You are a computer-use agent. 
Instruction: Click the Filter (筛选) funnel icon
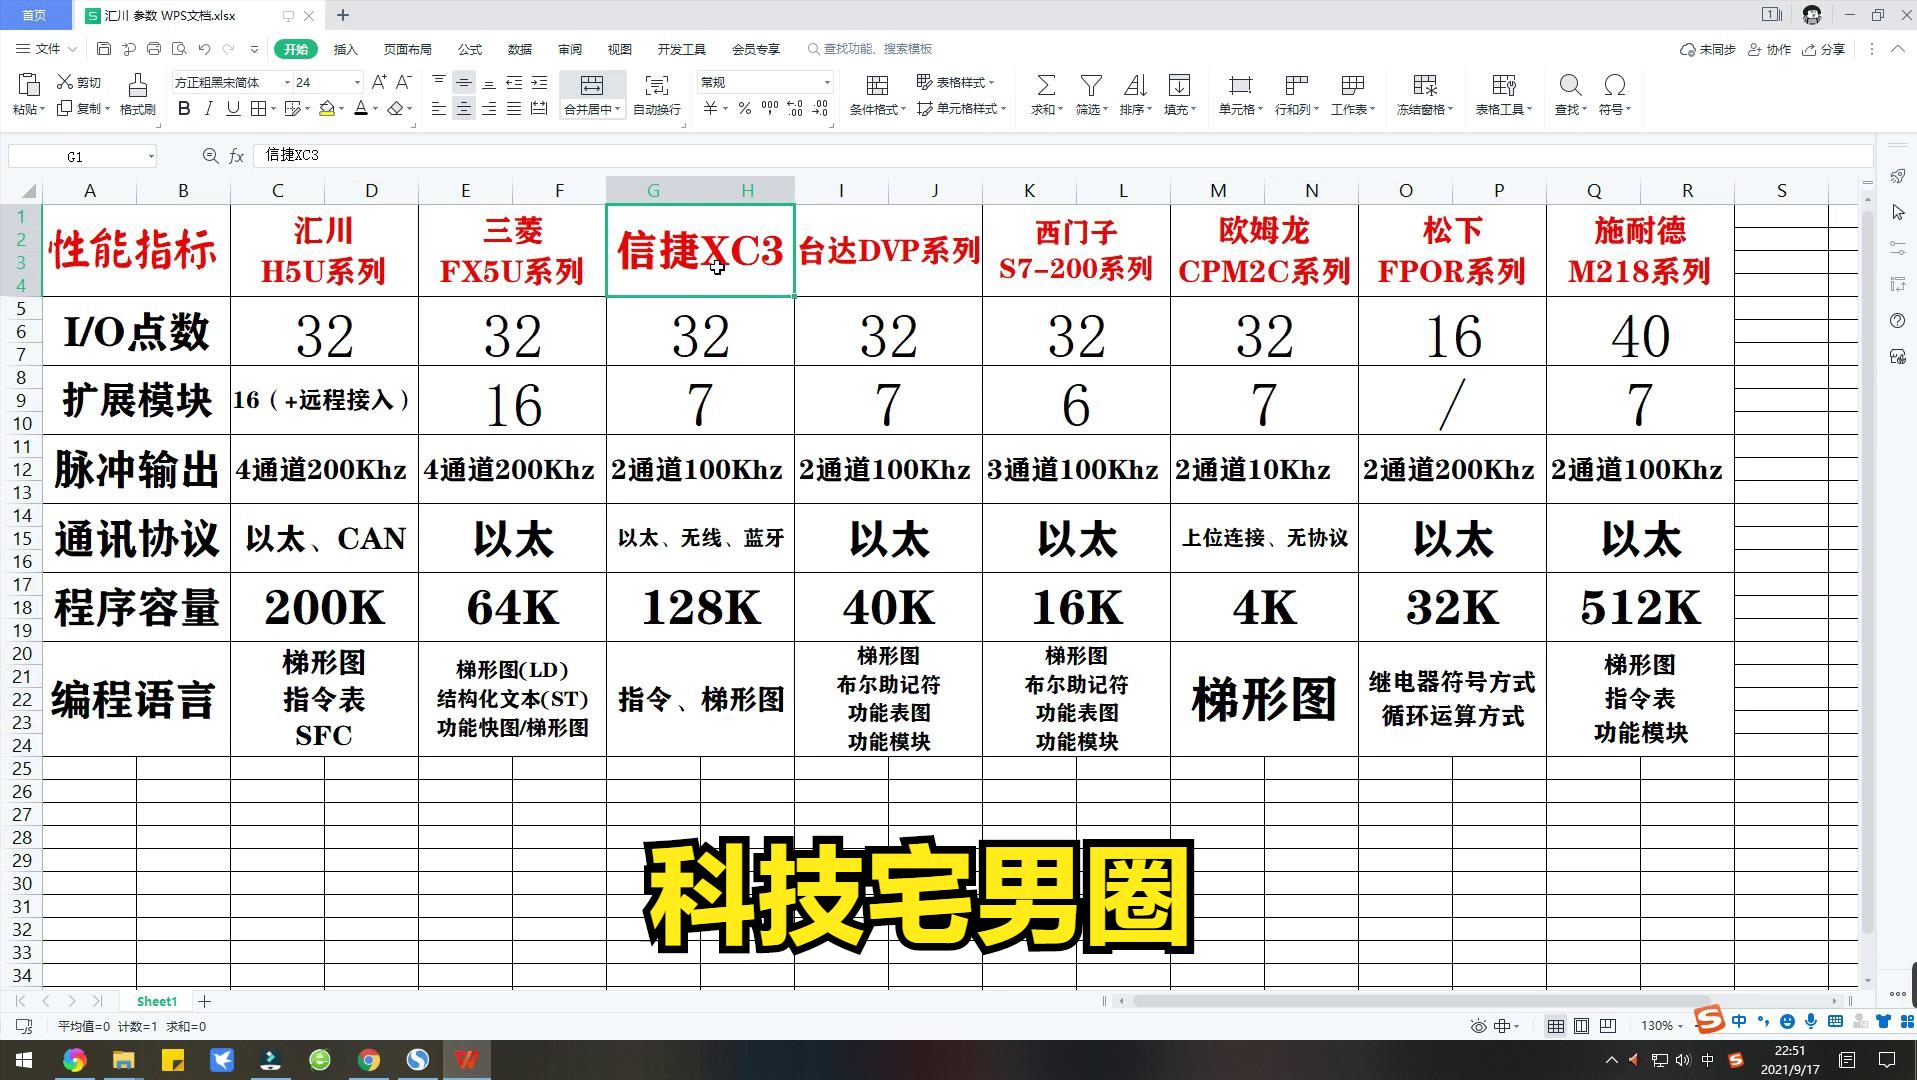click(x=1091, y=85)
